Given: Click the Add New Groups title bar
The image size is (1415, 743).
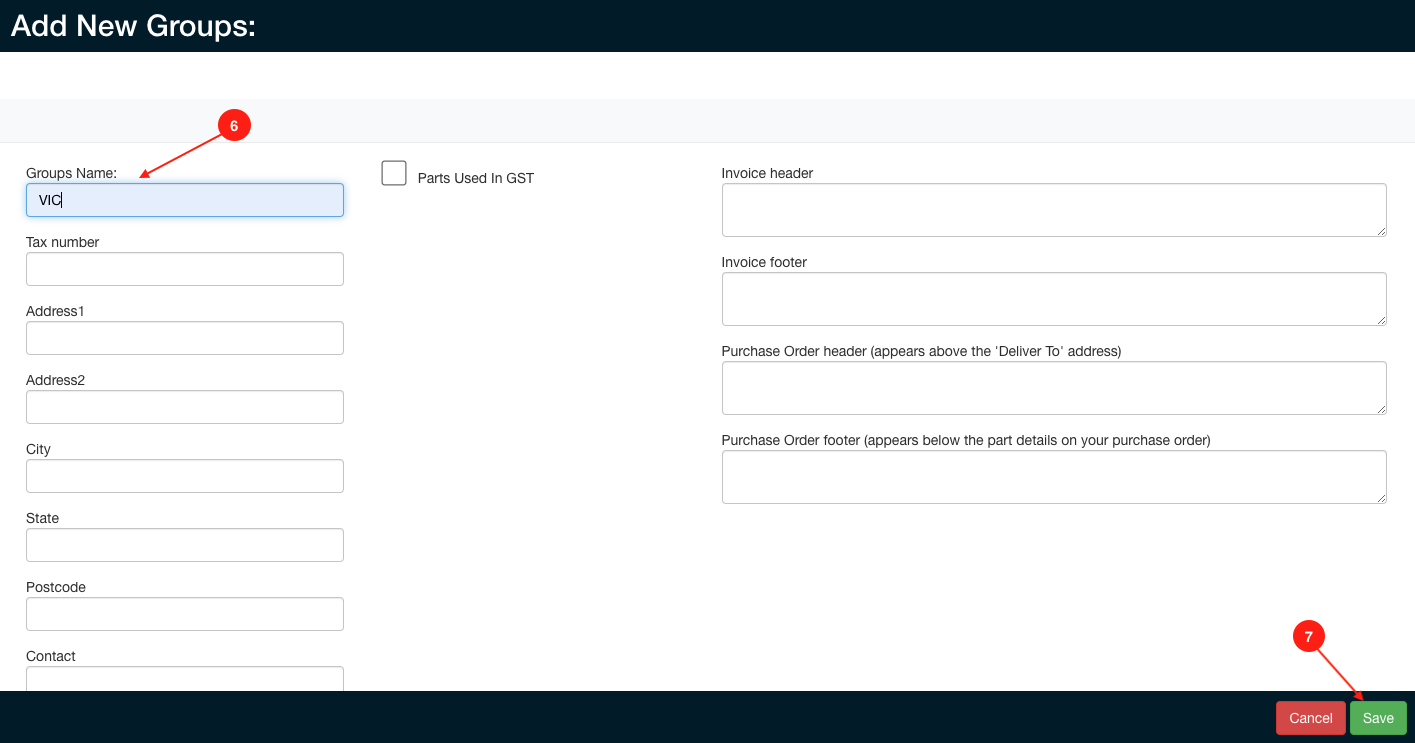Looking at the screenshot, I should point(132,26).
